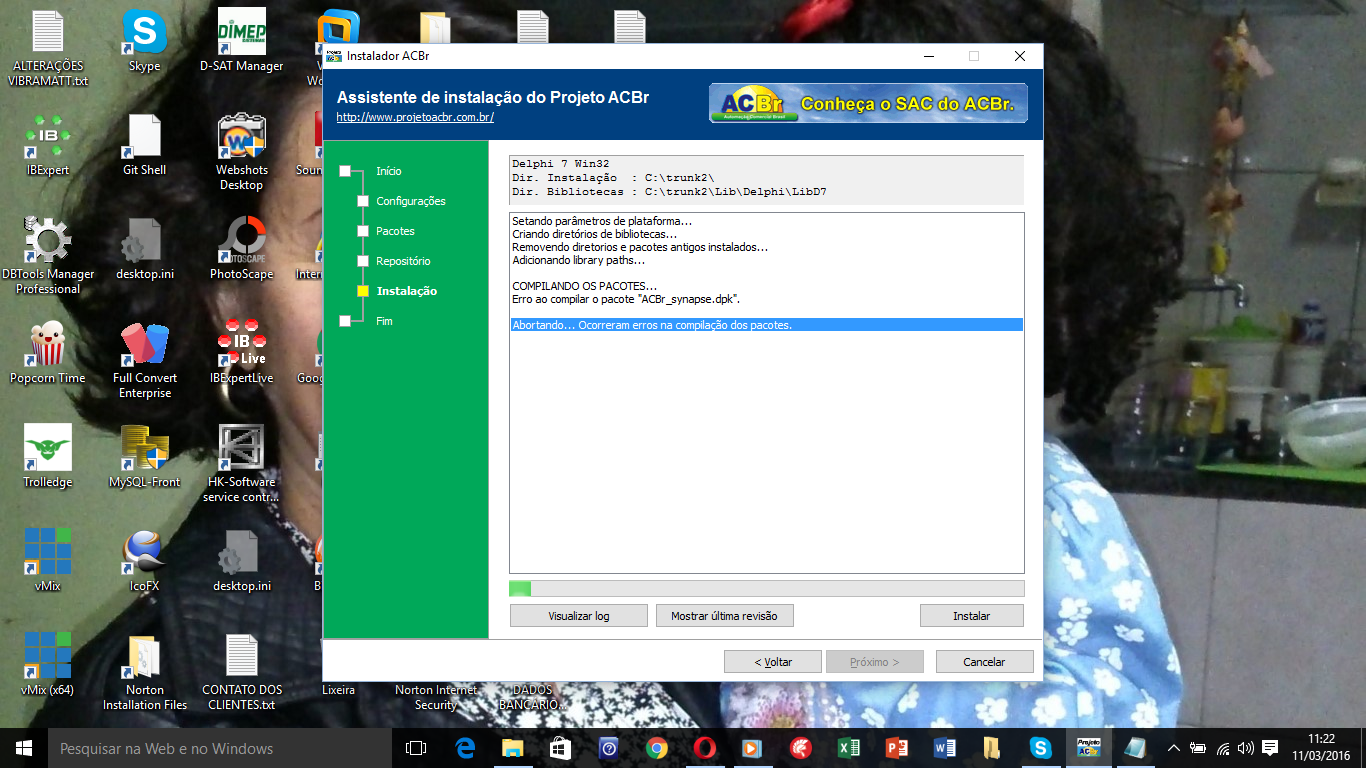Viewport: 1366px width, 768px height.
Task: Select the Fim wizard step
Action: [384, 321]
